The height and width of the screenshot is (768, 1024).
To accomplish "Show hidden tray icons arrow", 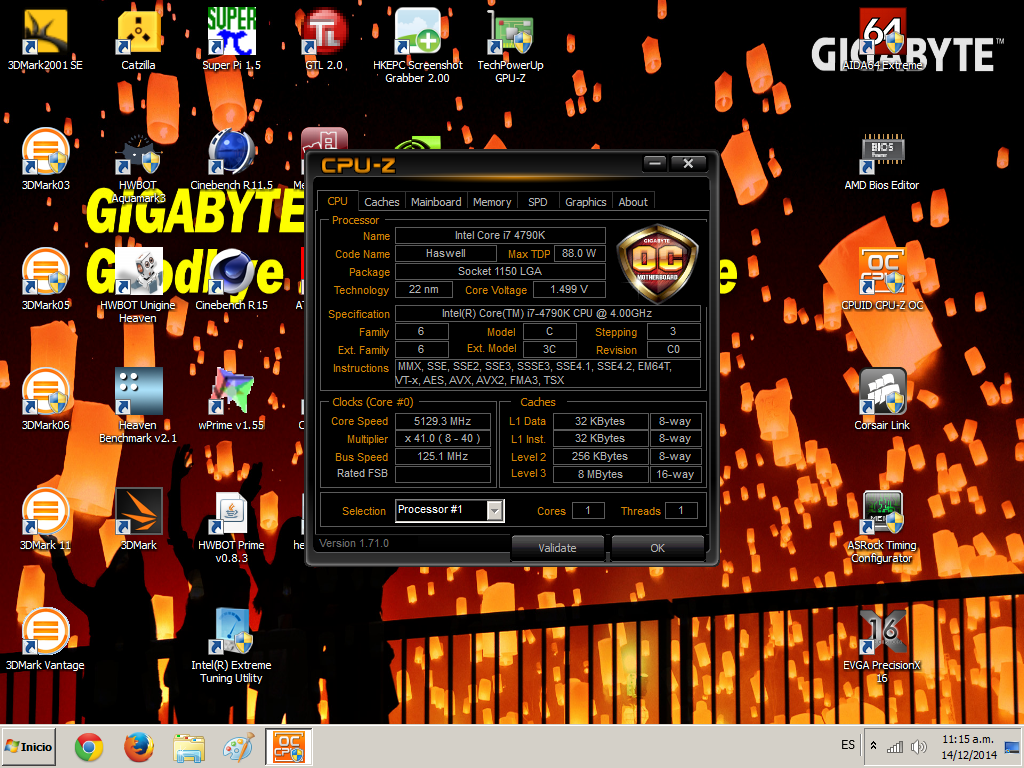I will 873,746.
